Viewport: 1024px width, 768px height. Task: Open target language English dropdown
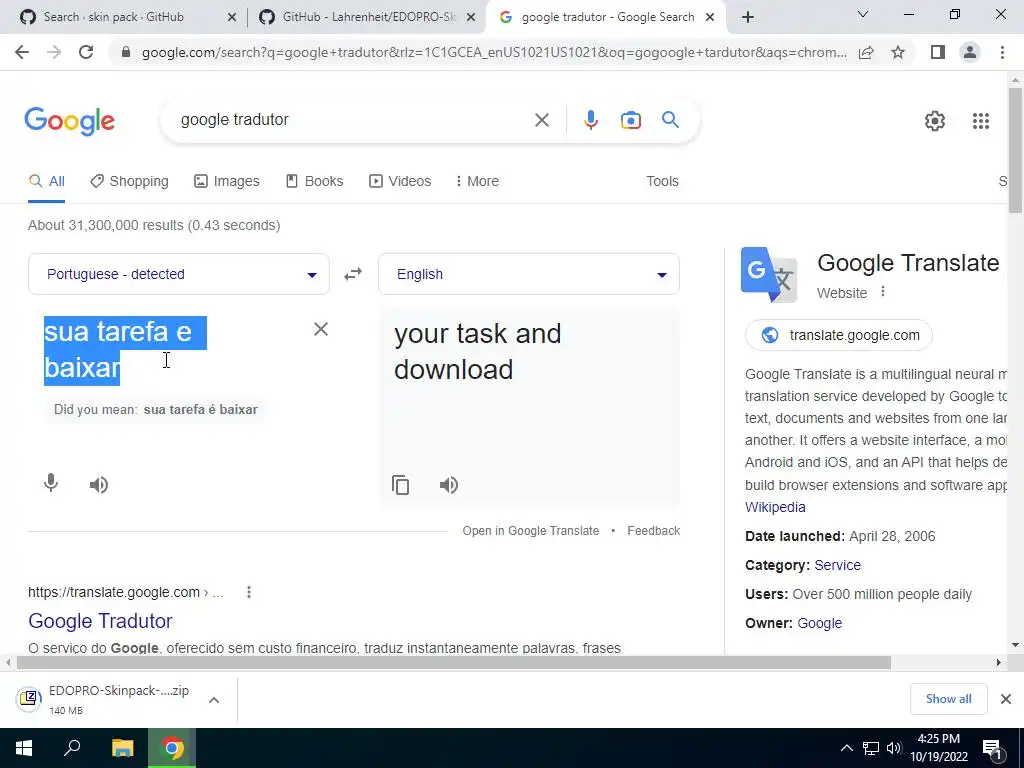[x=528, y=274]
